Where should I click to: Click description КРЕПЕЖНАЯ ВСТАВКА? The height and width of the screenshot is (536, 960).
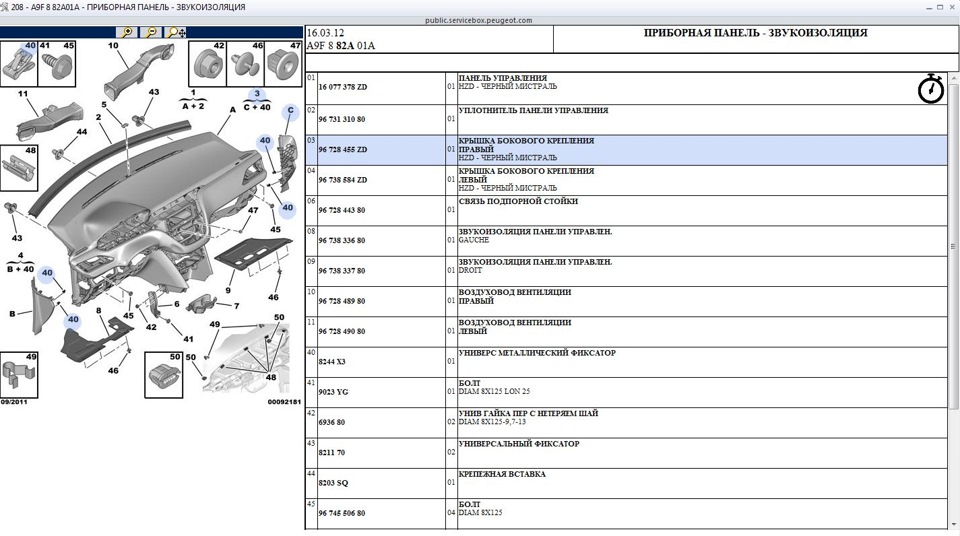[x=502, y=474]
